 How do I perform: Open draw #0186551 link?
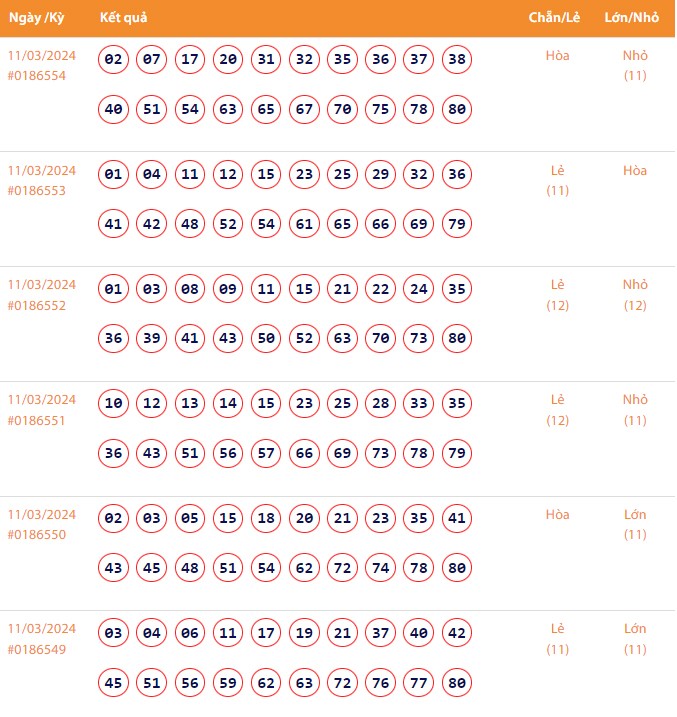click(x=36, y=420)
